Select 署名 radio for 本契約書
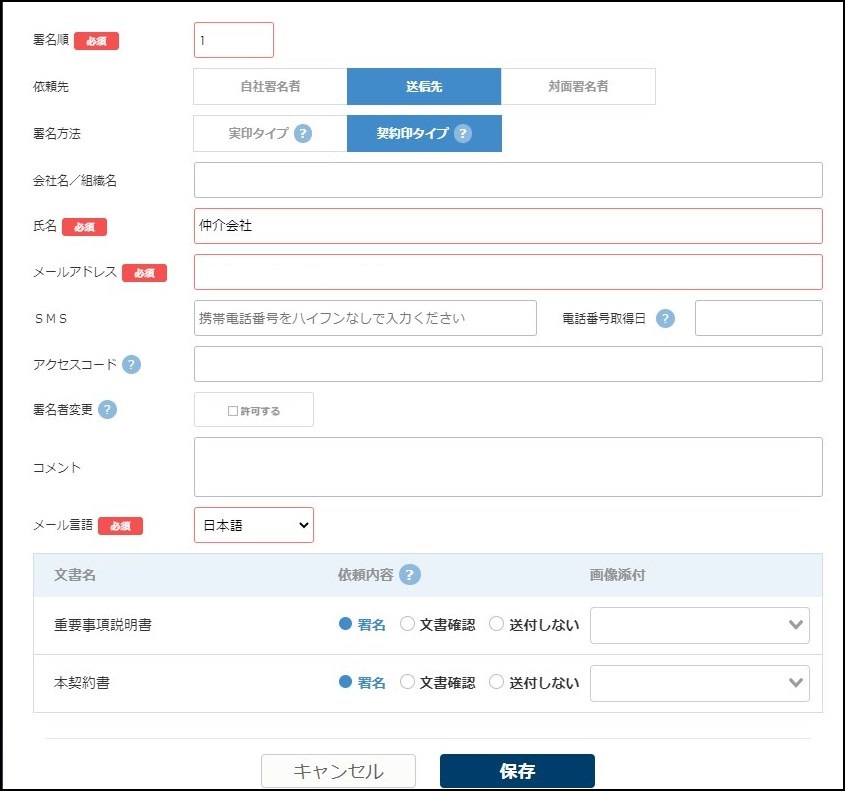This screenshot has height=791, width=845. 346,683
